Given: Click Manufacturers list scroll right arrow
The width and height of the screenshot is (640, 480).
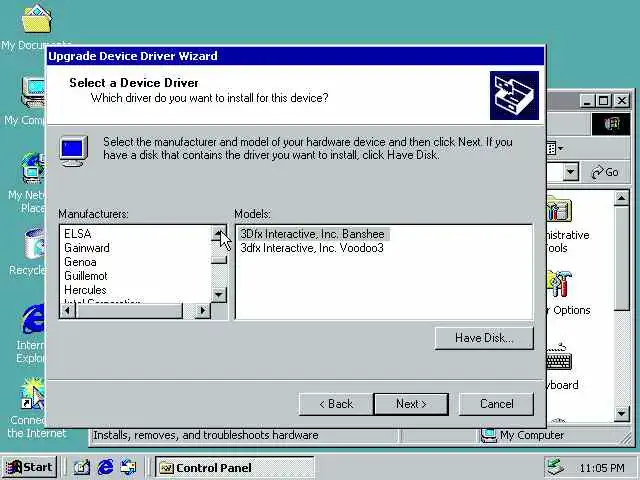Looking at the screenshot, I should click(202, 311).
